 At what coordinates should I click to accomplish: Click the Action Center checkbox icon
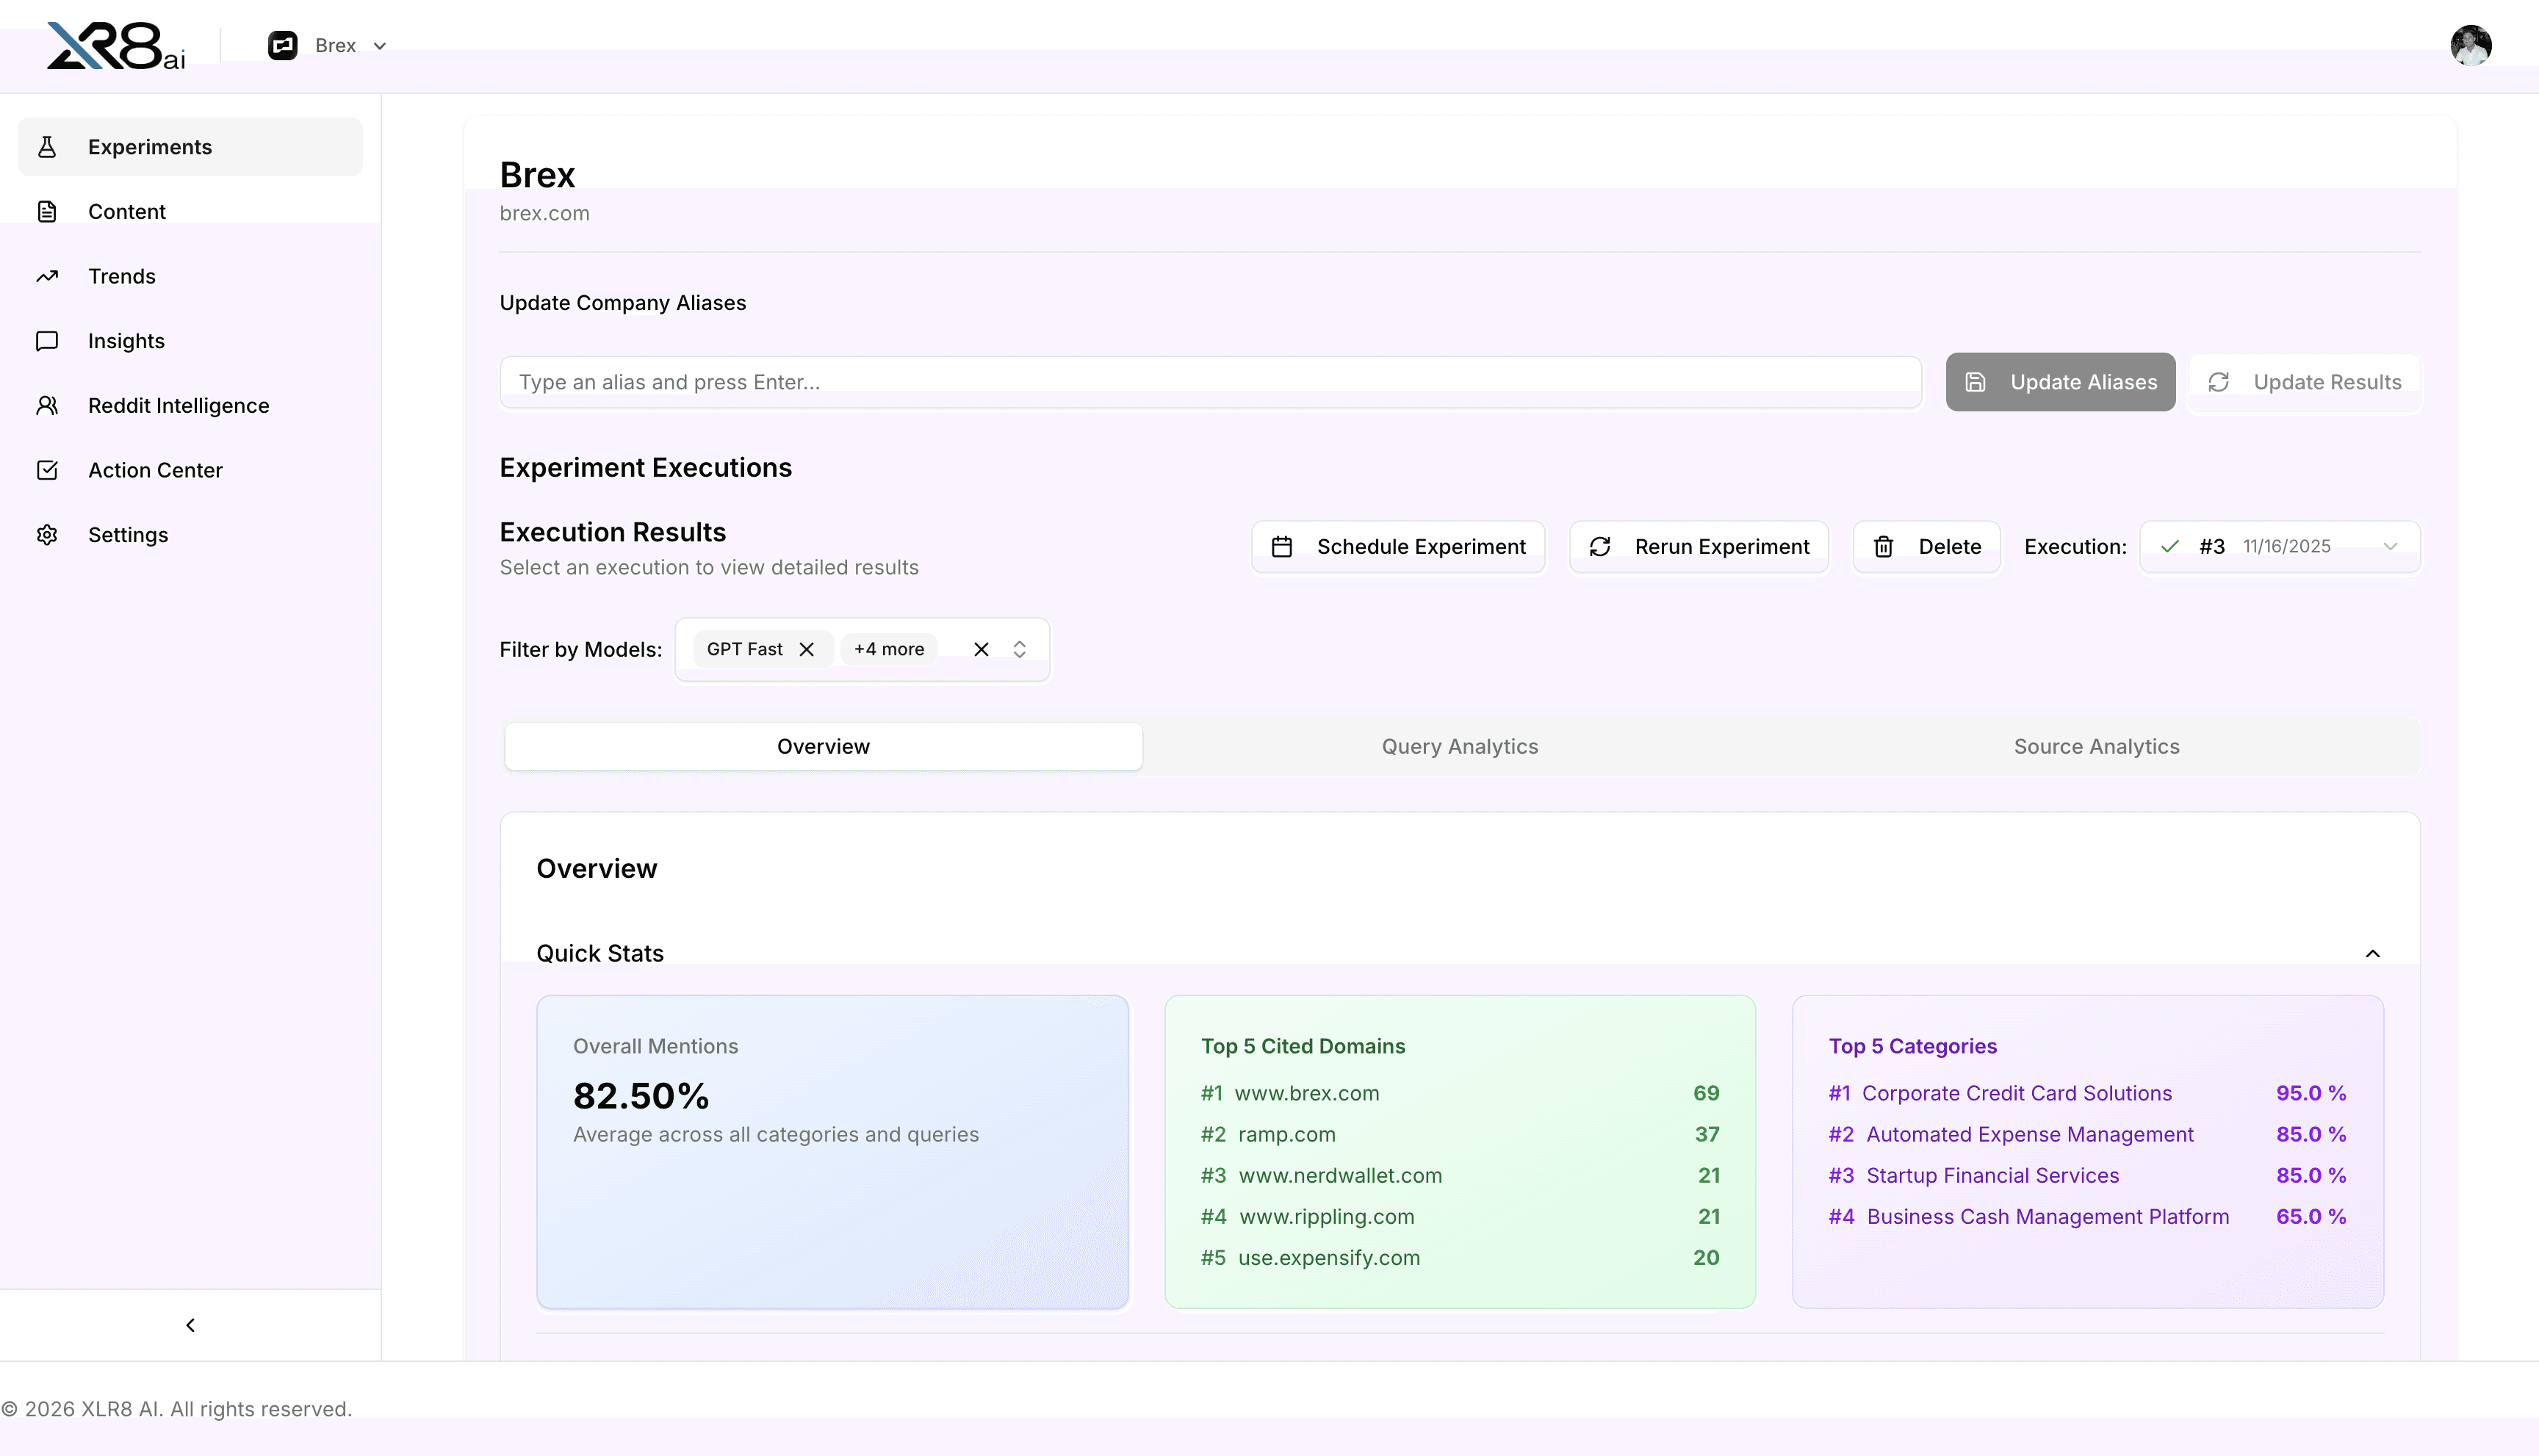click(x=47, y=470)
